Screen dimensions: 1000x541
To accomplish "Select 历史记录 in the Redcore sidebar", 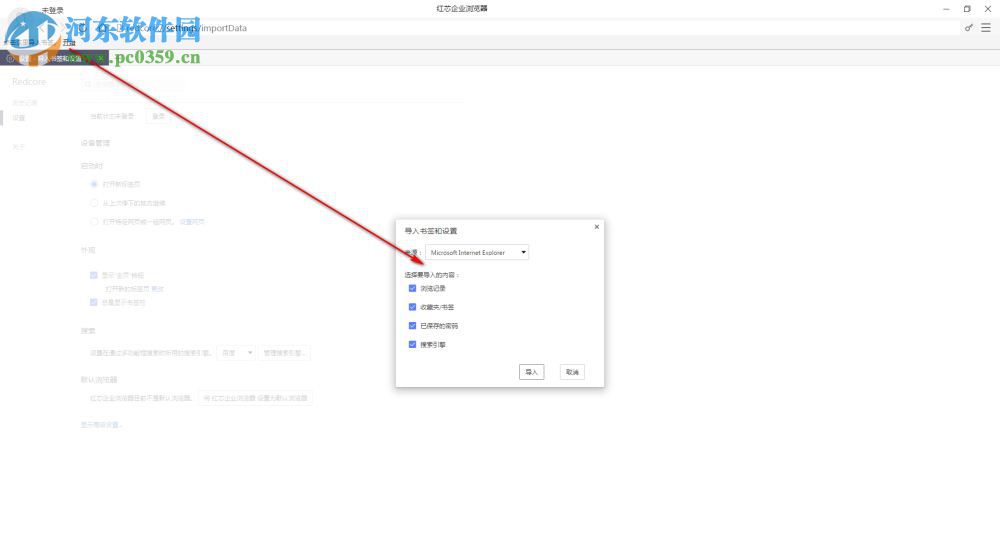I will 25,103.
